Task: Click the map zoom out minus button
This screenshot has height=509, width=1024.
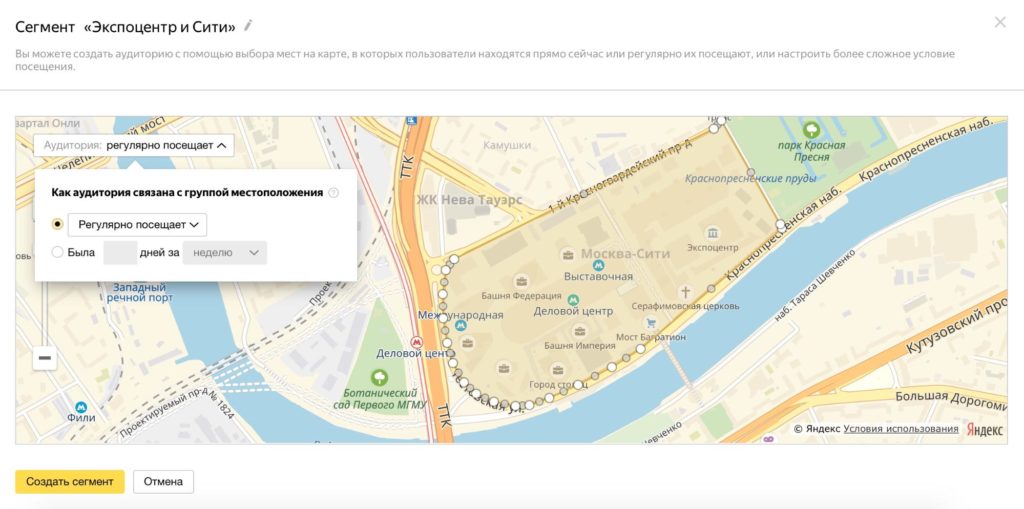Action: (x=45, y=358)
